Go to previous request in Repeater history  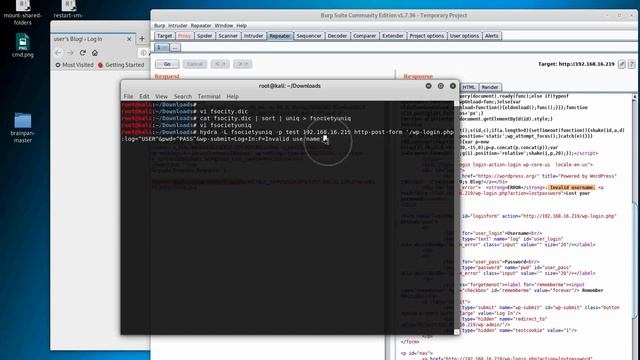pyautogui.click(x=220, y=64)
